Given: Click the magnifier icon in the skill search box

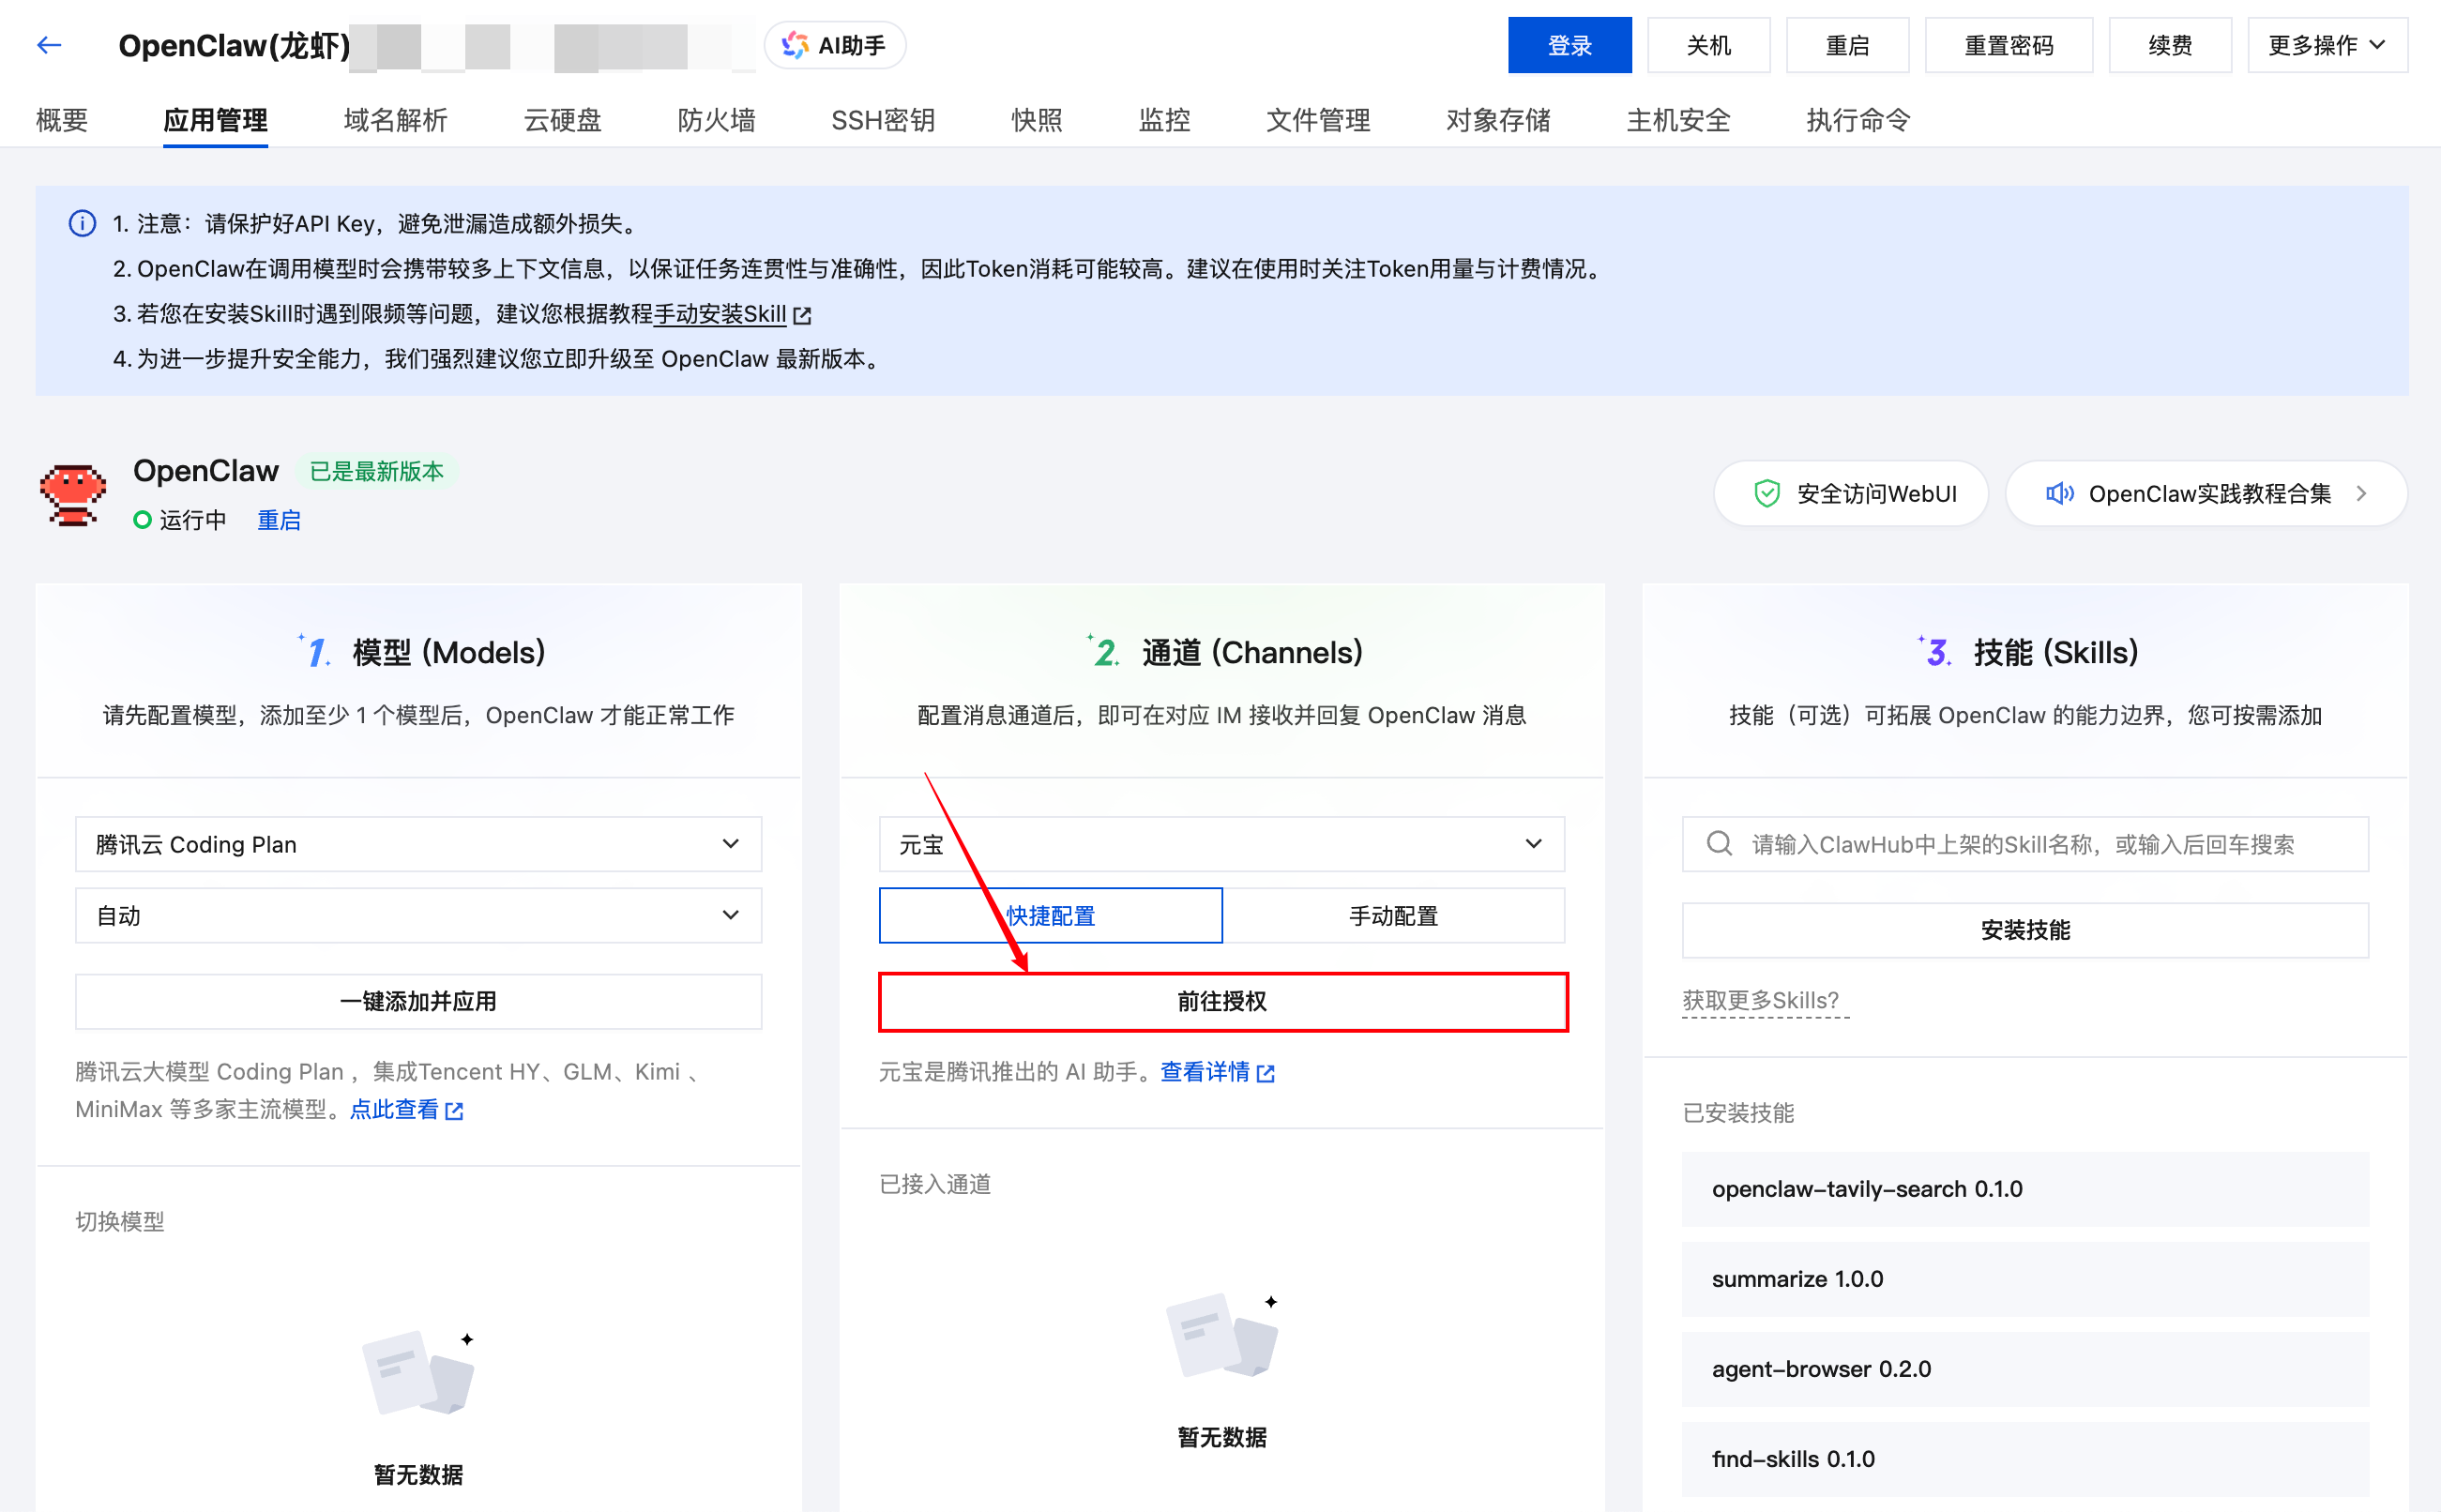Looking at the screenshot, I should (x=1718, y=843).
